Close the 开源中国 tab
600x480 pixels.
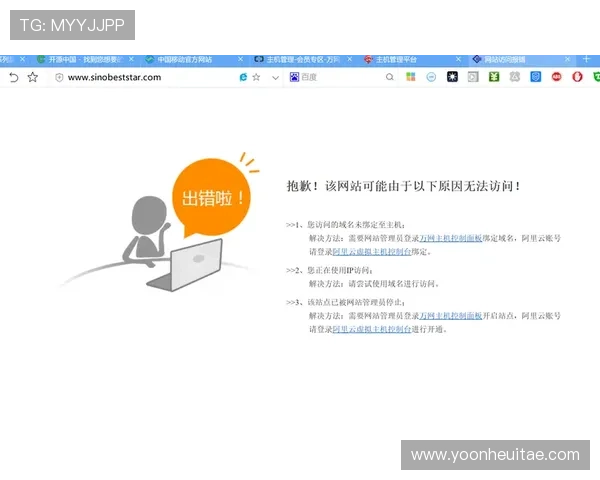click(x=131, y=59)
